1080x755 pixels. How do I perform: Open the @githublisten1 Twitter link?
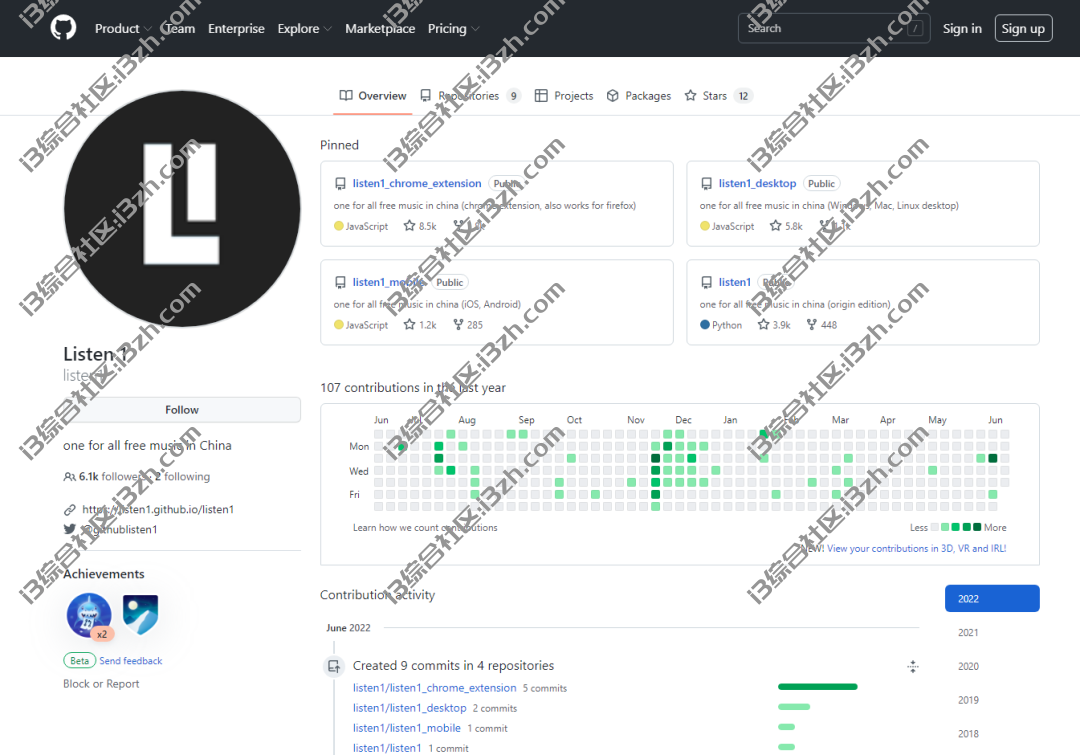(x=120, y=530)
